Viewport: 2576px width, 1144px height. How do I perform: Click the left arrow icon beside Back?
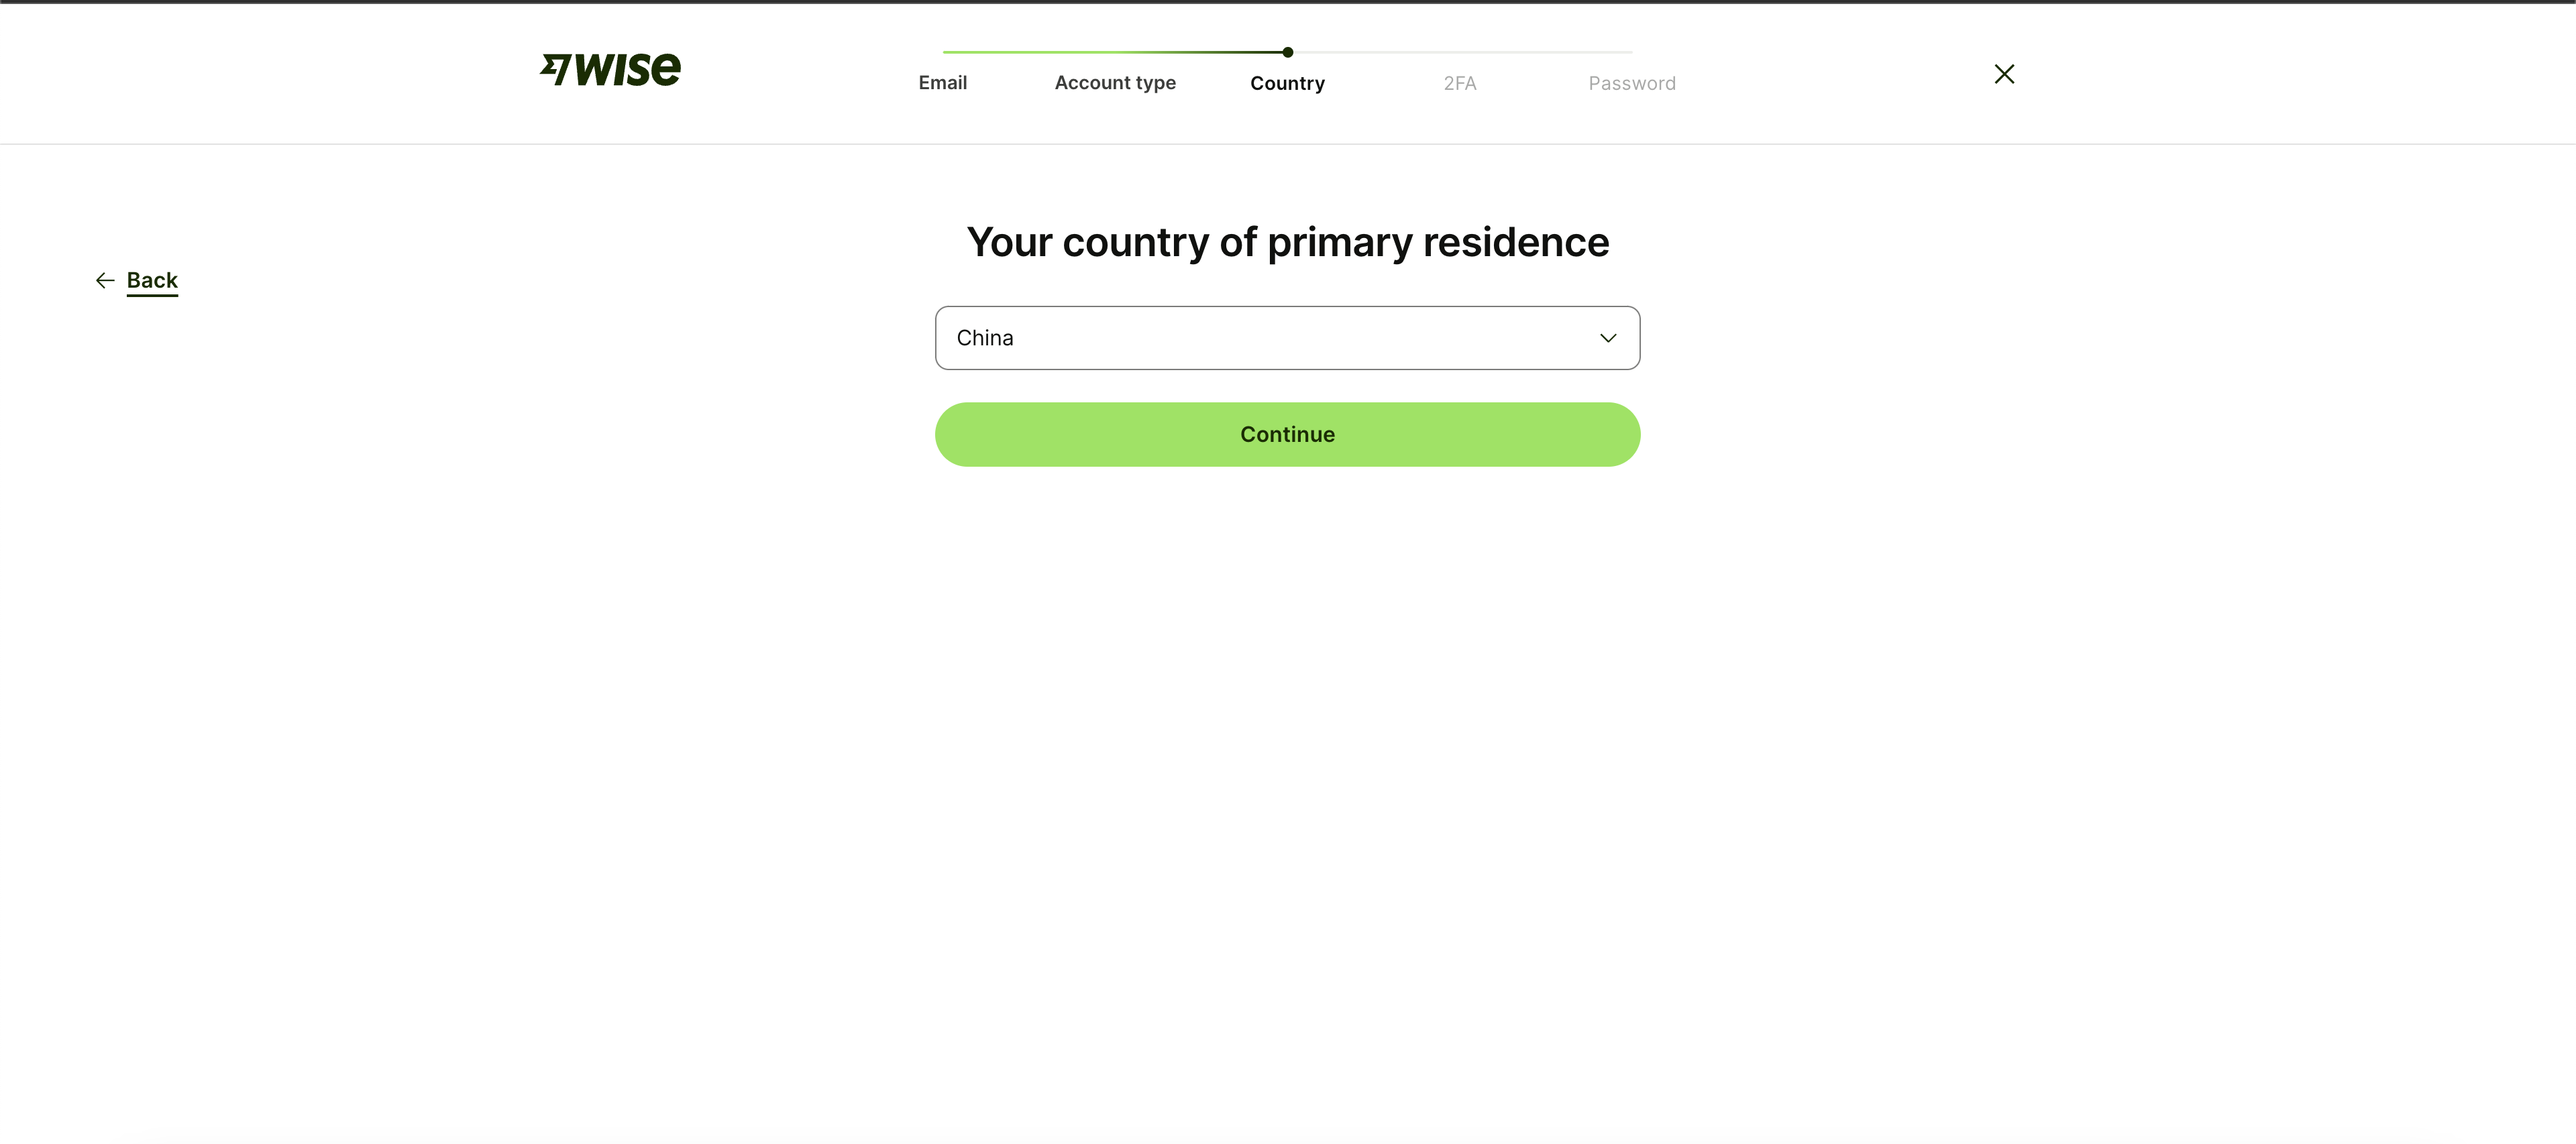105,281
